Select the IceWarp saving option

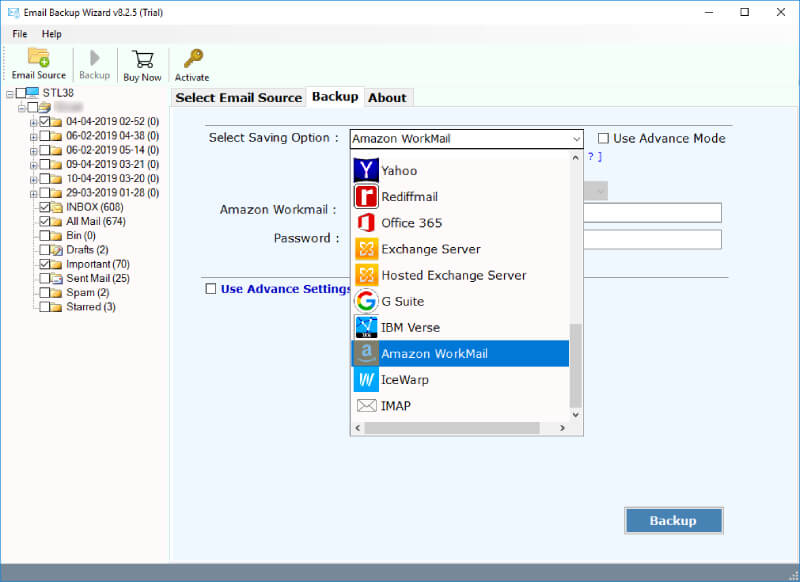[x=404, y=379]
